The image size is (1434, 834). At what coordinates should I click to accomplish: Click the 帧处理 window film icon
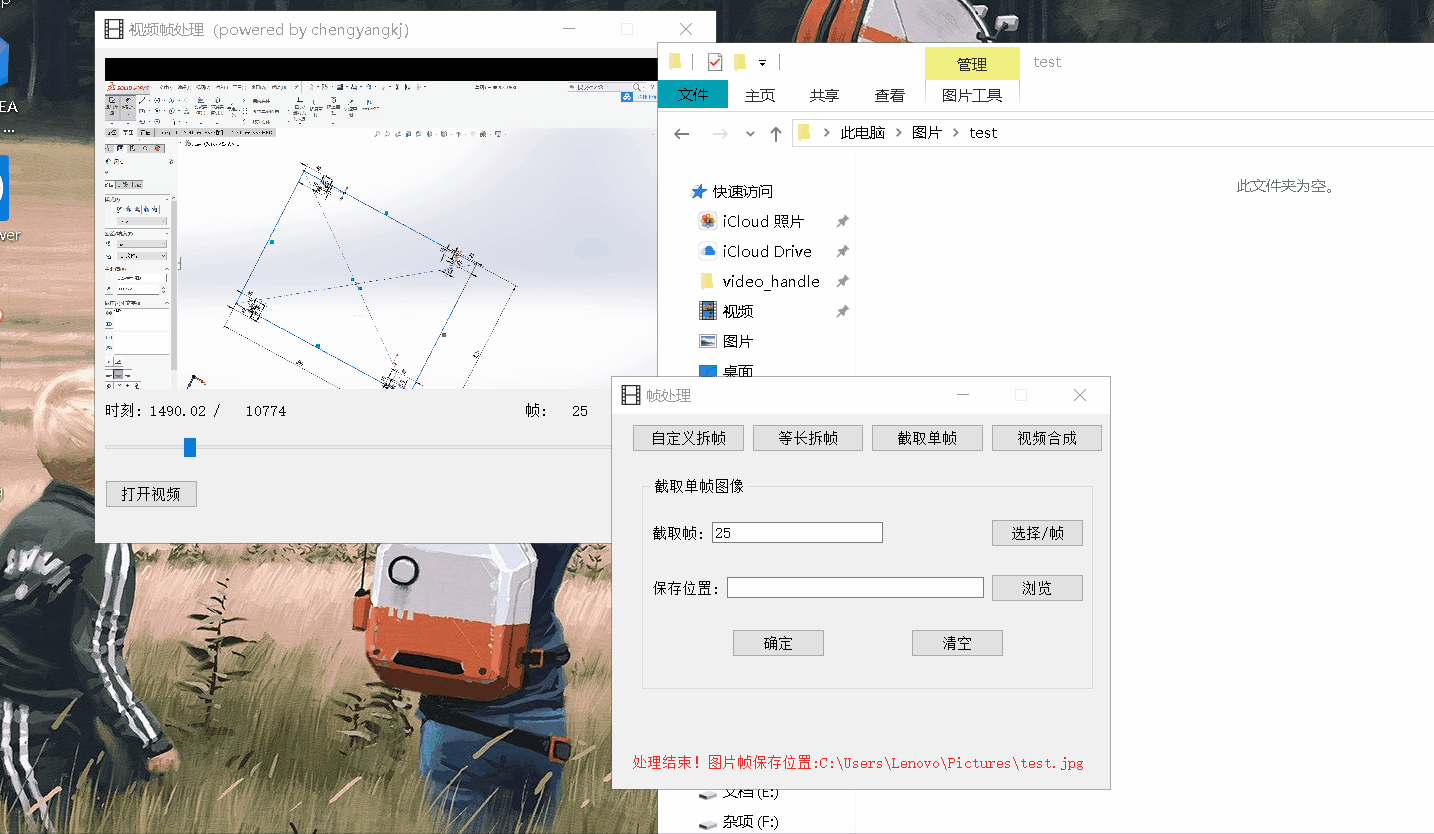point(631,395)
